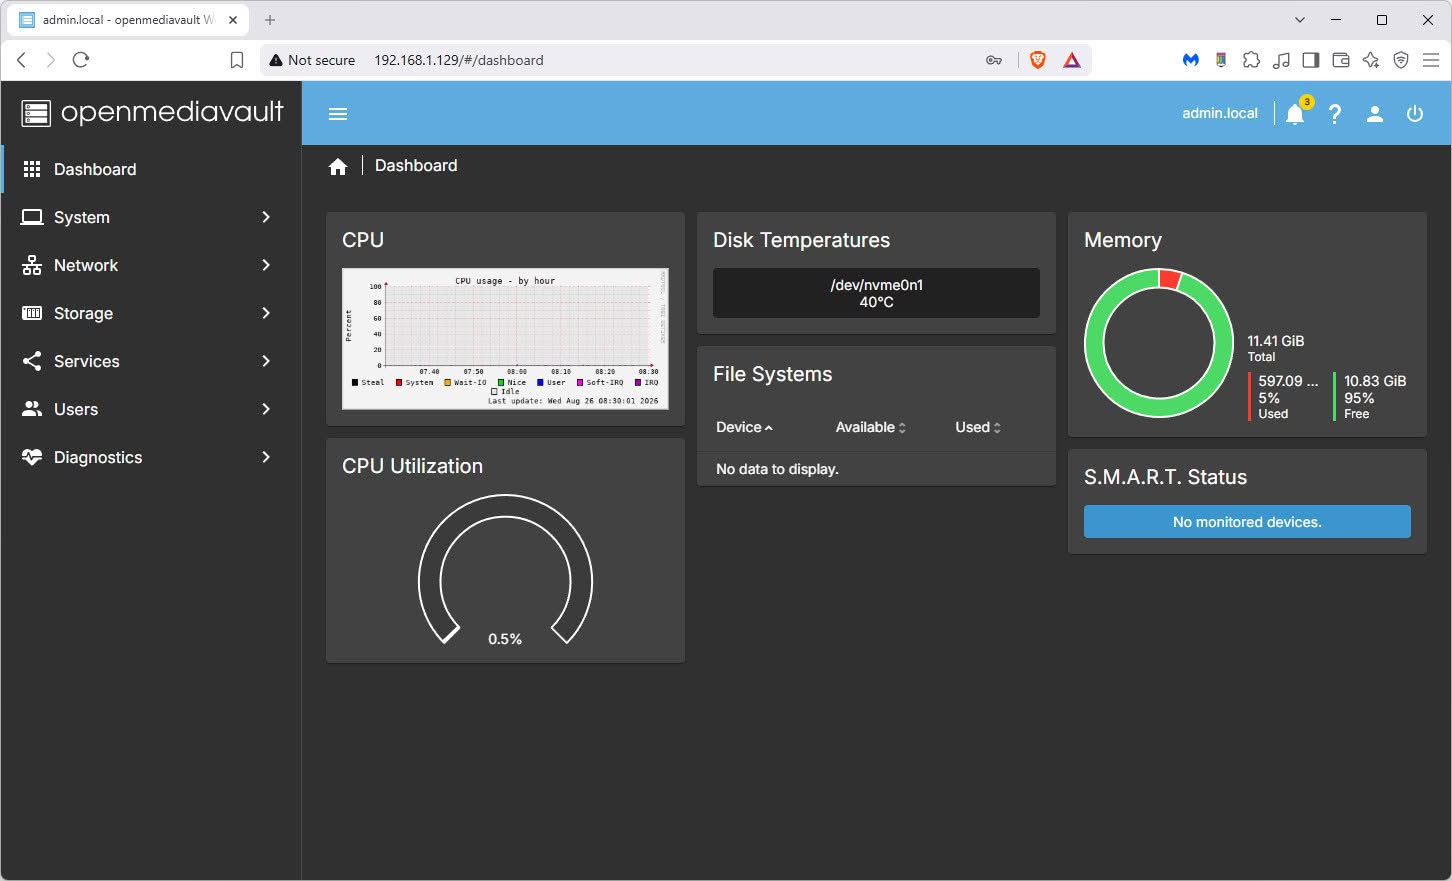The width and height of the screenshot is (1452, 881).
Task: Click the Diagnostics heartbeat icon in sidebar
Action: coord(32,457)
